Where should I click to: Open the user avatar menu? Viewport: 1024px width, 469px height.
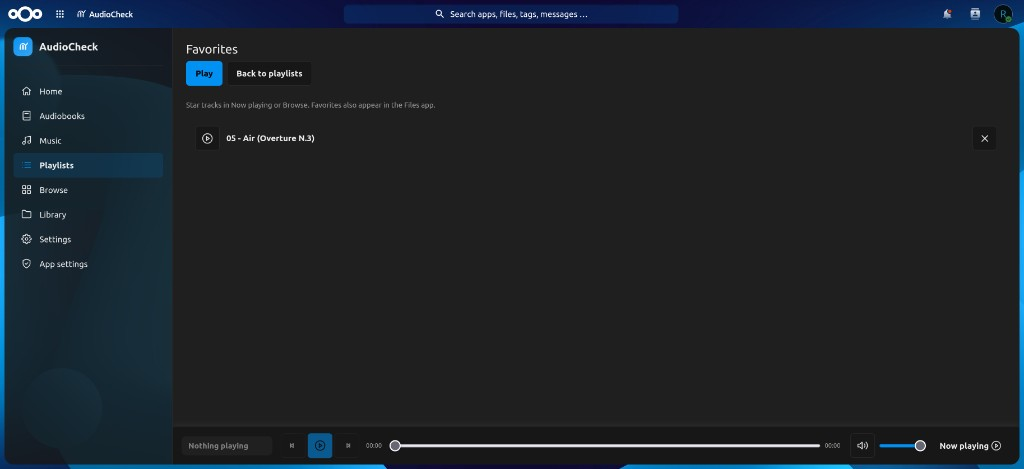[x=1003, y=14]
